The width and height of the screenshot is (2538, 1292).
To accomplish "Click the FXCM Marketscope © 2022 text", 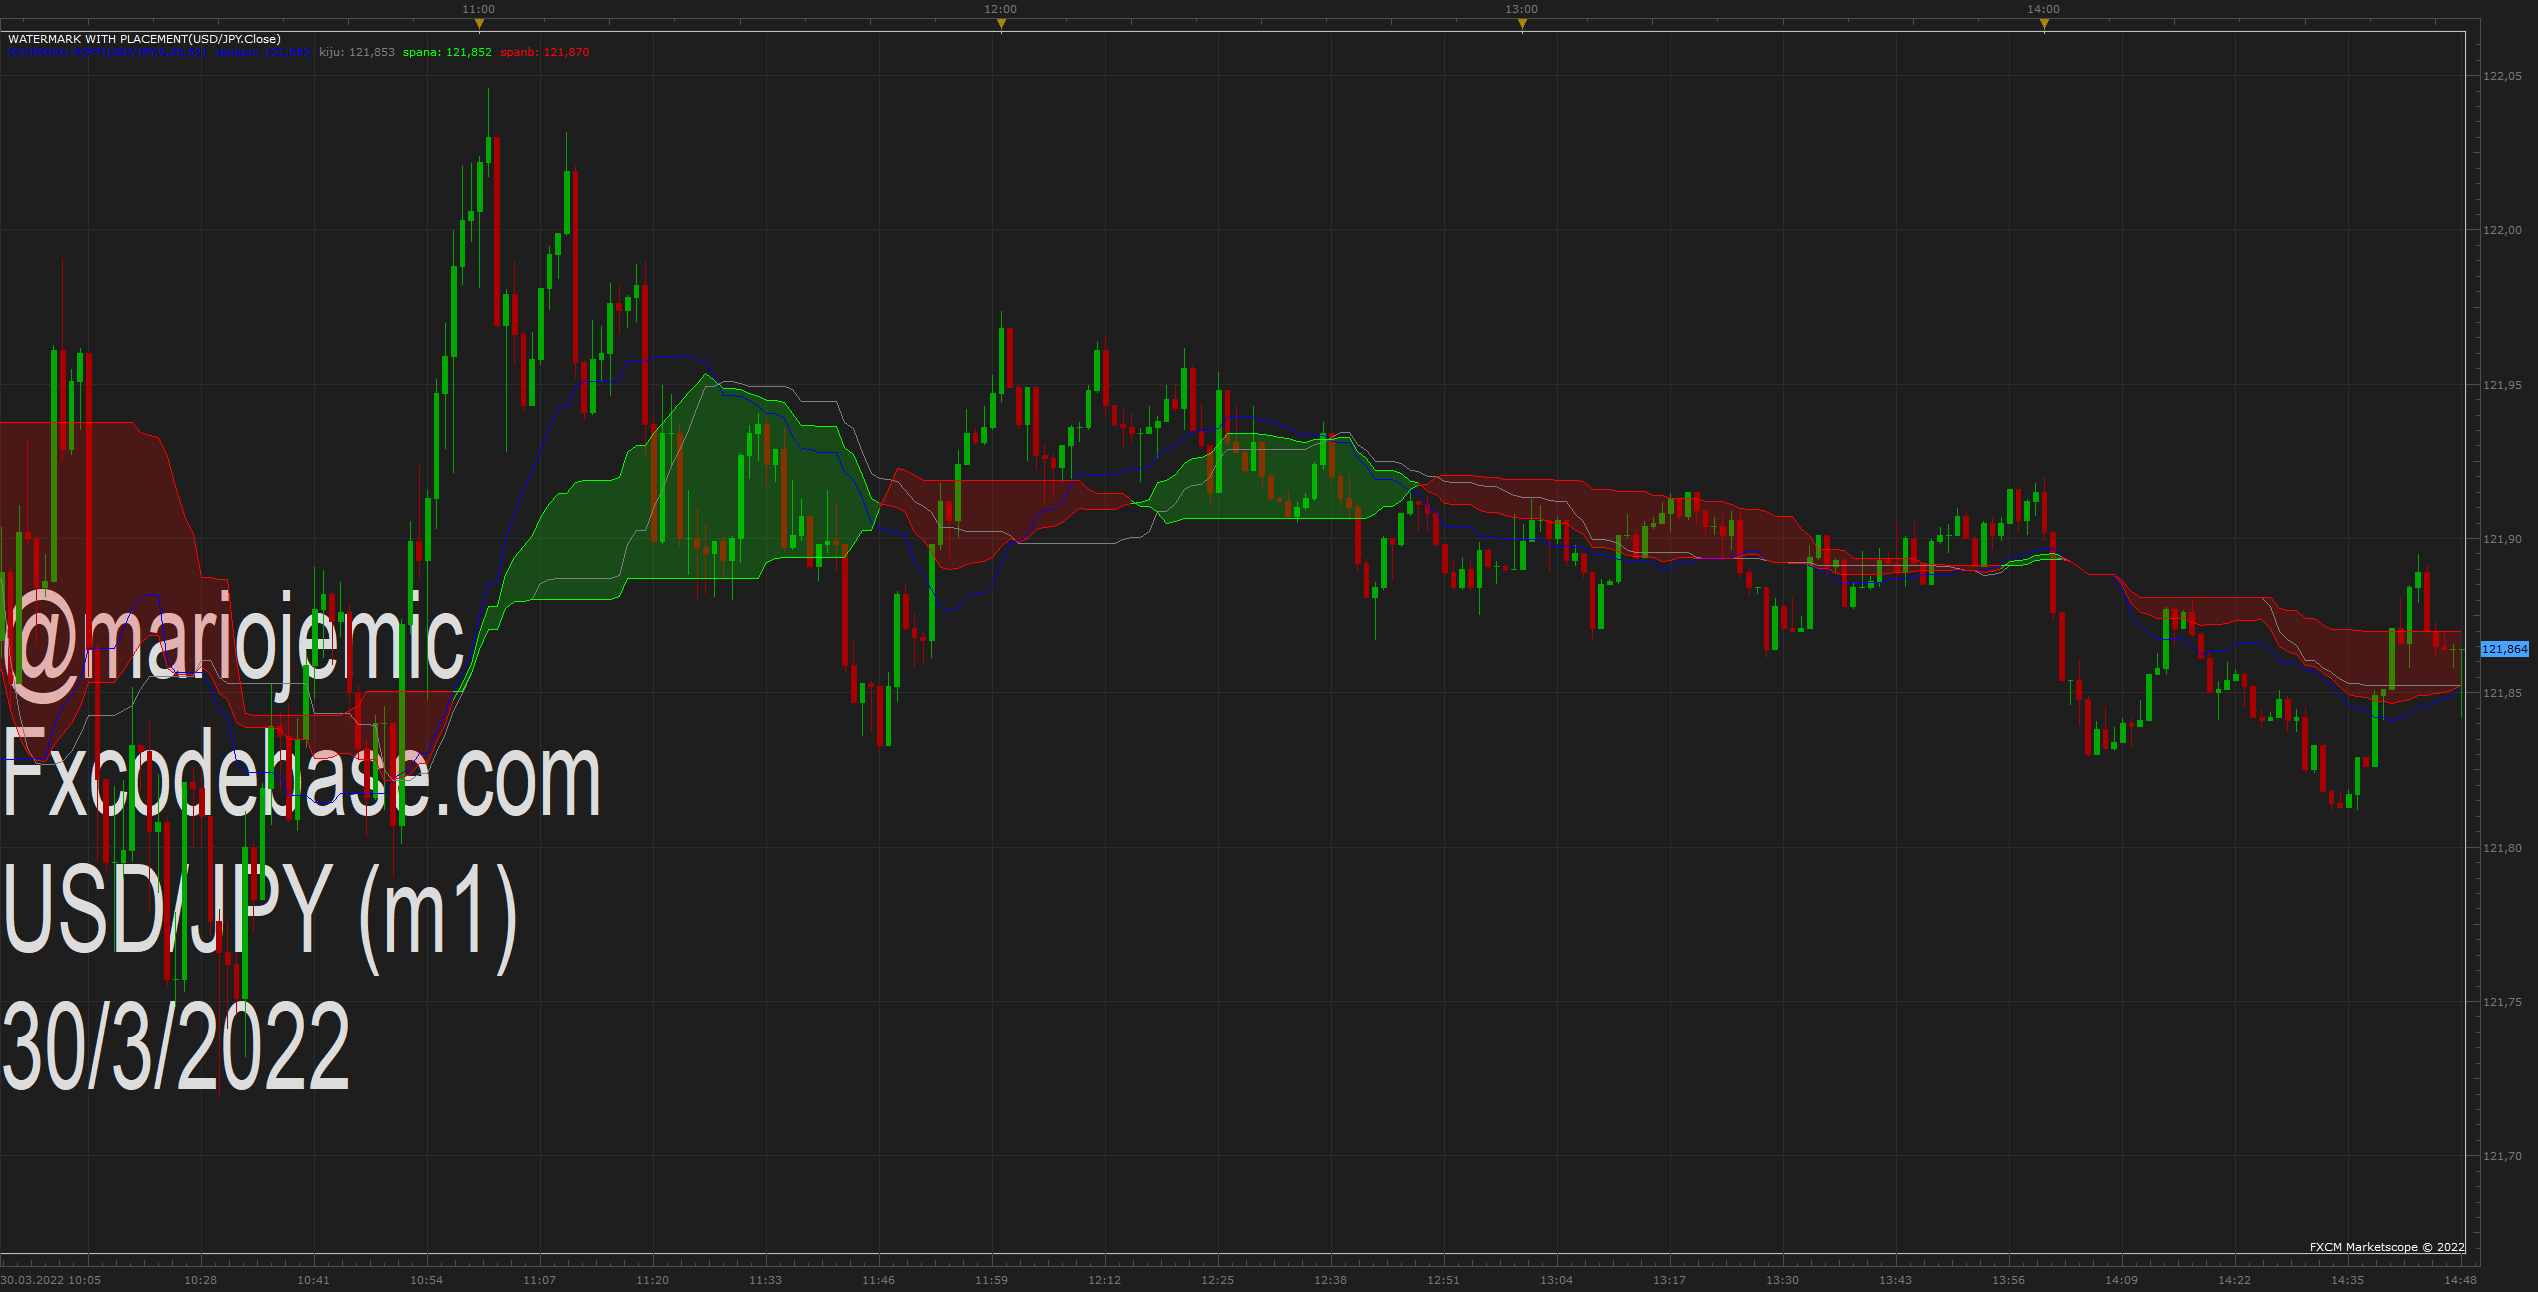I will click(x=2387, y=1247).
